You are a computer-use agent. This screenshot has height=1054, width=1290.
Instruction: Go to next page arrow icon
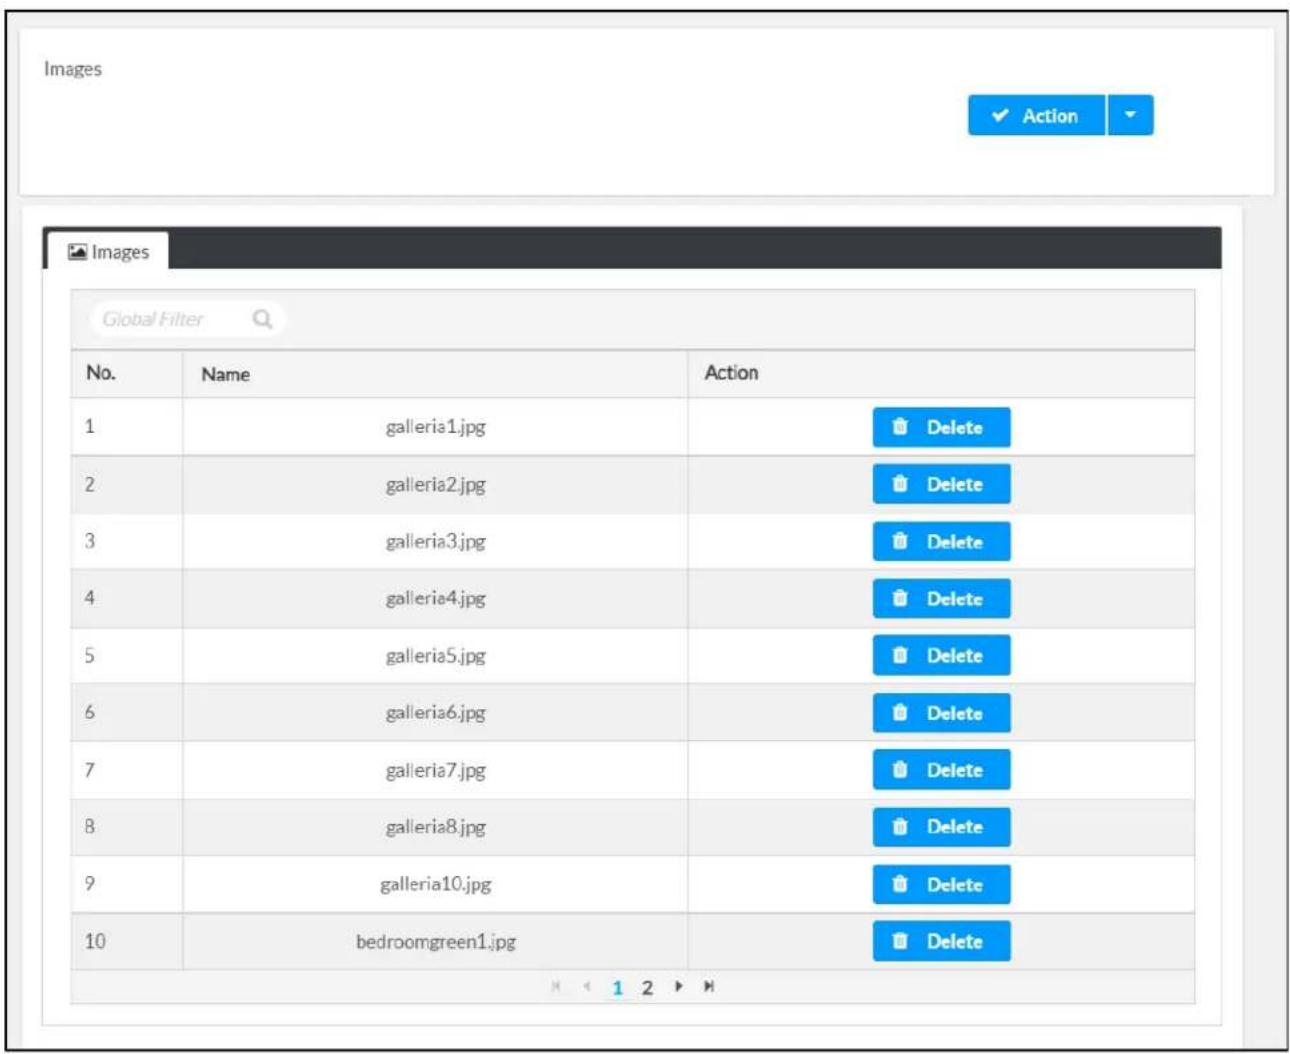678,987
